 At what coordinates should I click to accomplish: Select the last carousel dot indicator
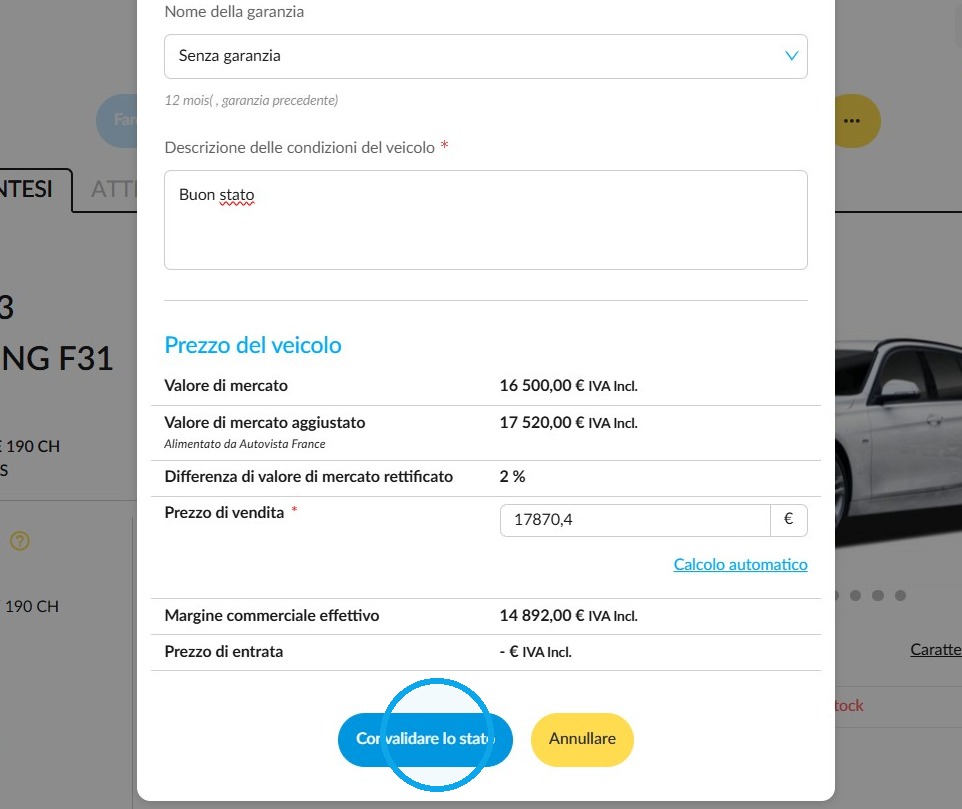(x=900, y=595)
